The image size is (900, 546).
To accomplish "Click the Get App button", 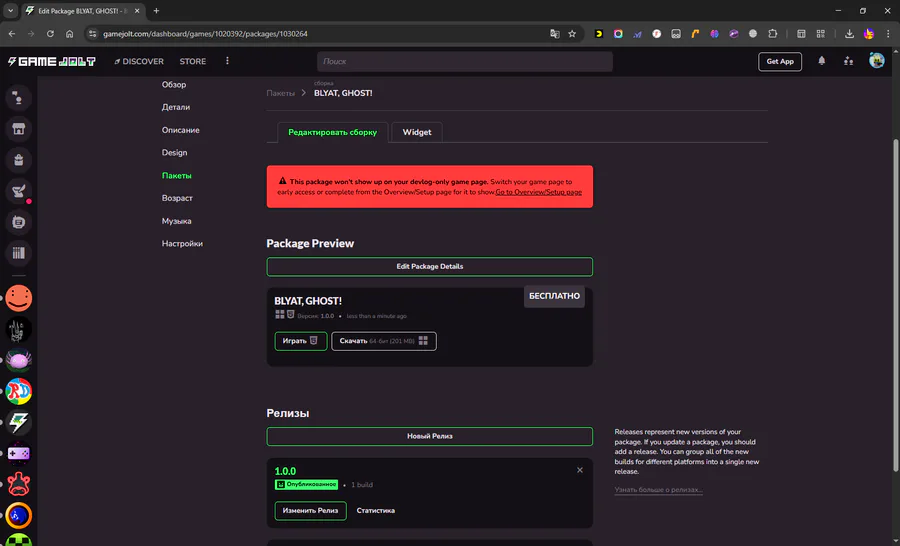I will pos(780,61).
